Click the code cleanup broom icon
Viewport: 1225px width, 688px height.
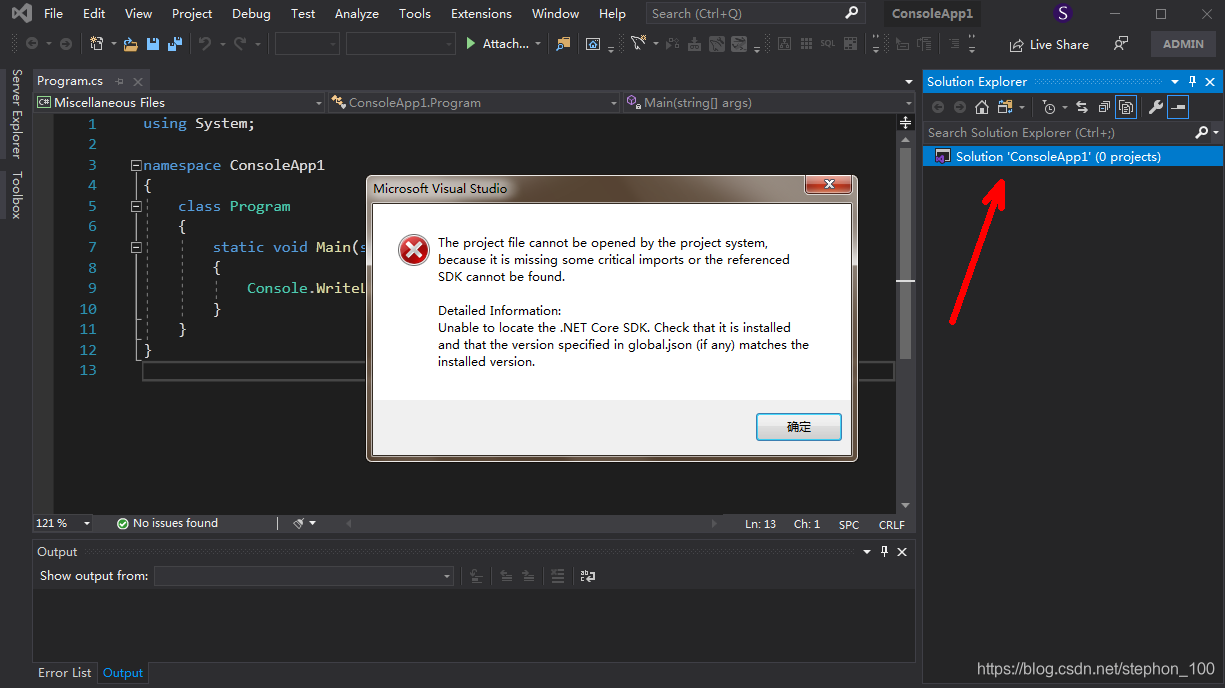[299, 523]
